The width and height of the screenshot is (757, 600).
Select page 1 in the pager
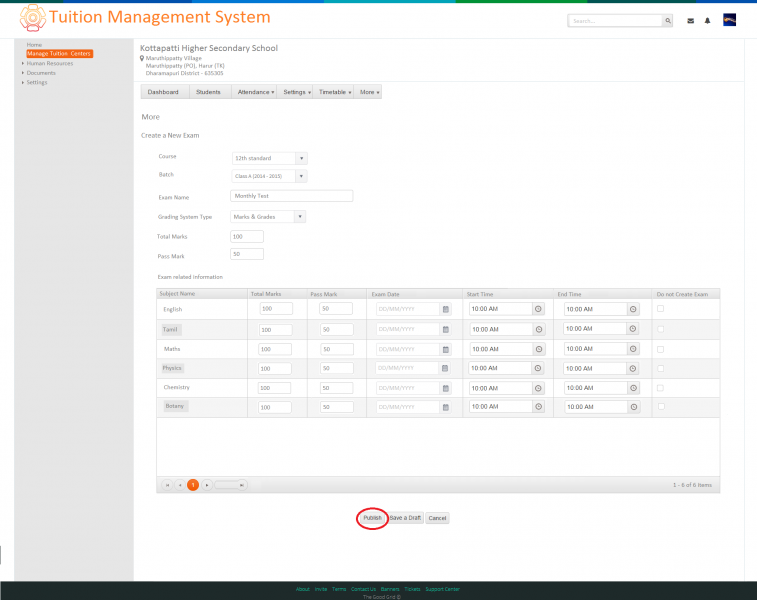193,485
